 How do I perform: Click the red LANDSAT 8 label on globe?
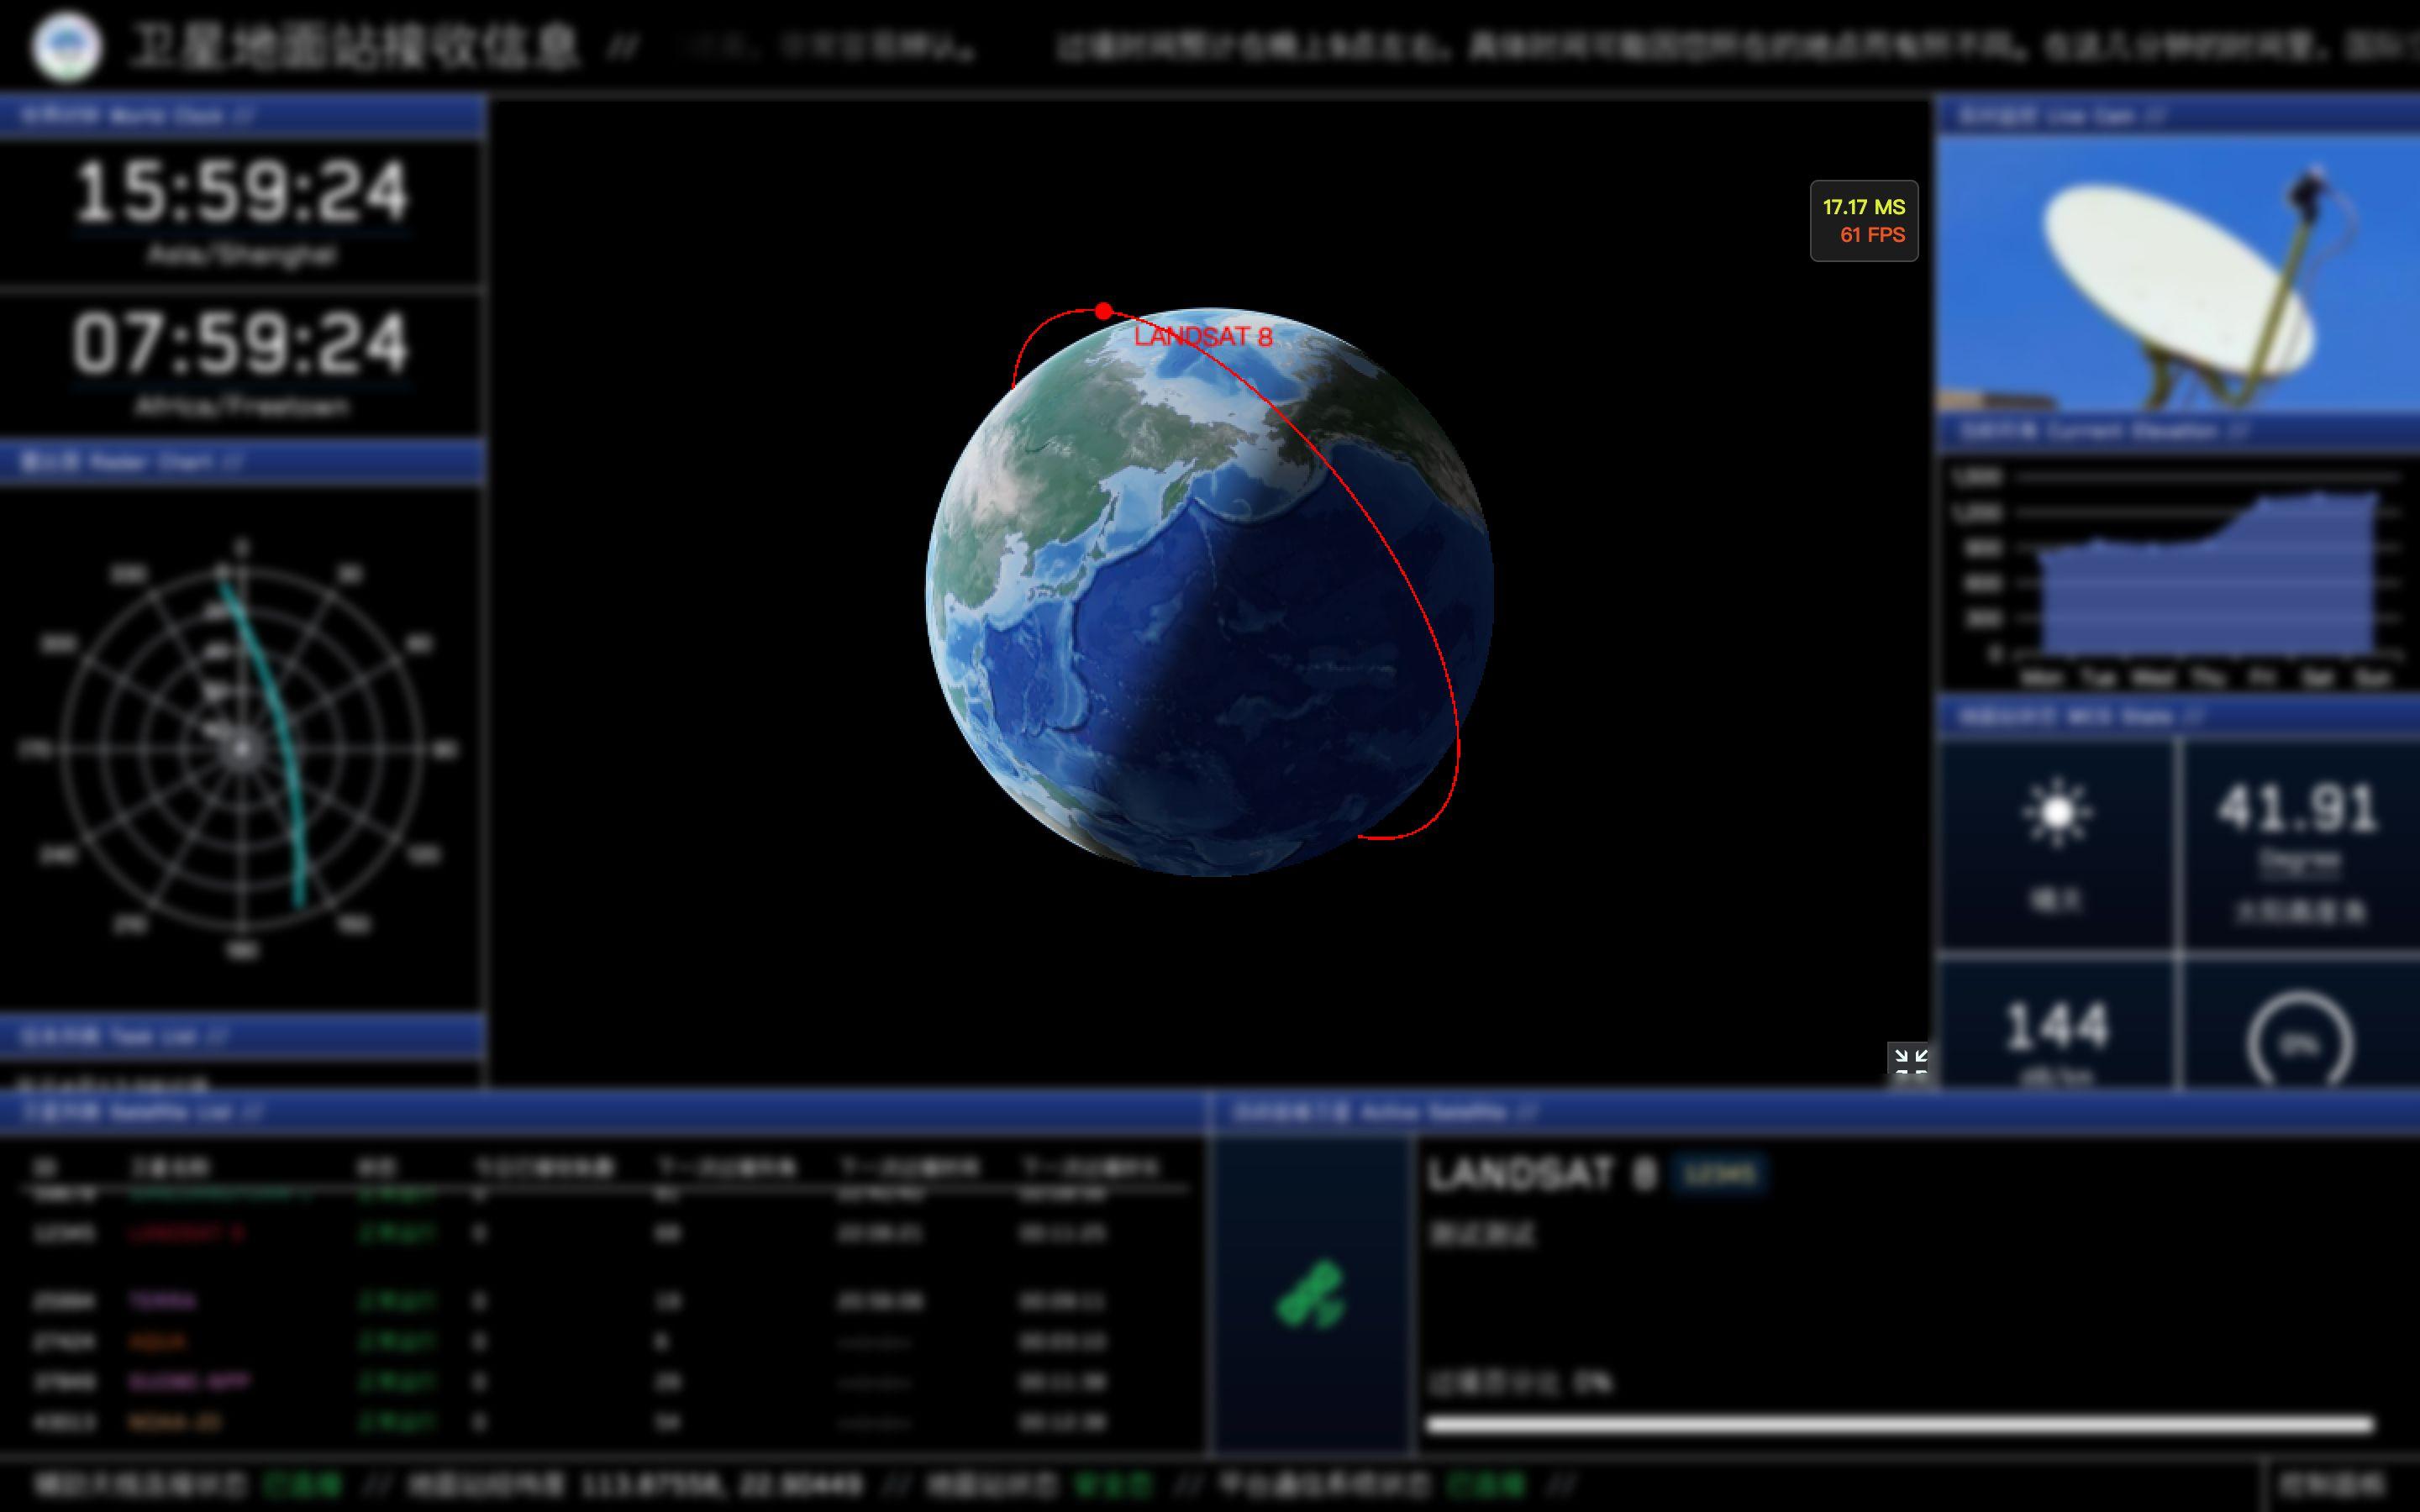[1203, 337]
